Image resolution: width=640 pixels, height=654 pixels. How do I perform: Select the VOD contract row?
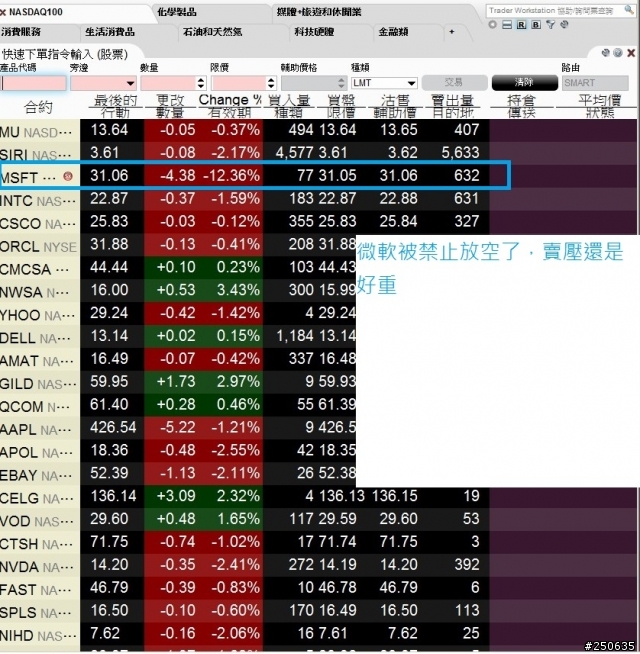40,522
